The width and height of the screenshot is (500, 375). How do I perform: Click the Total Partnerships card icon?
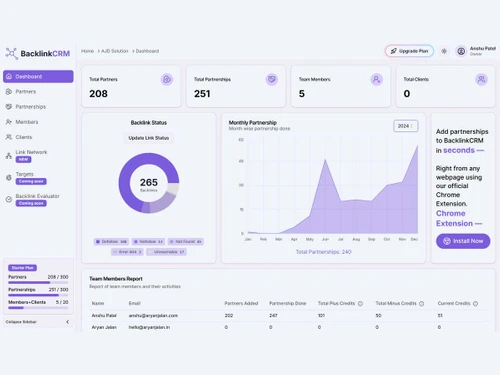point(272,79)
